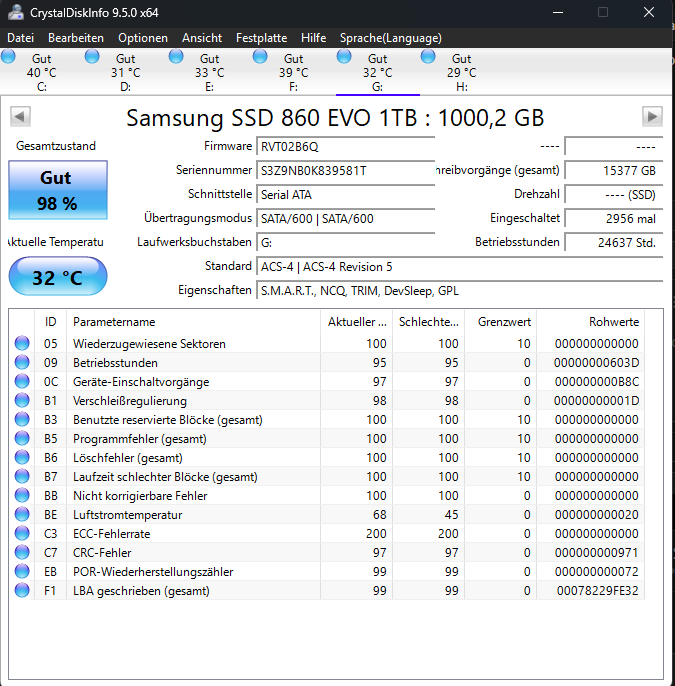Viewport: 675px width, 686px height.
Task: Click raw value 00078229FE32
Action: coord(598,591)
